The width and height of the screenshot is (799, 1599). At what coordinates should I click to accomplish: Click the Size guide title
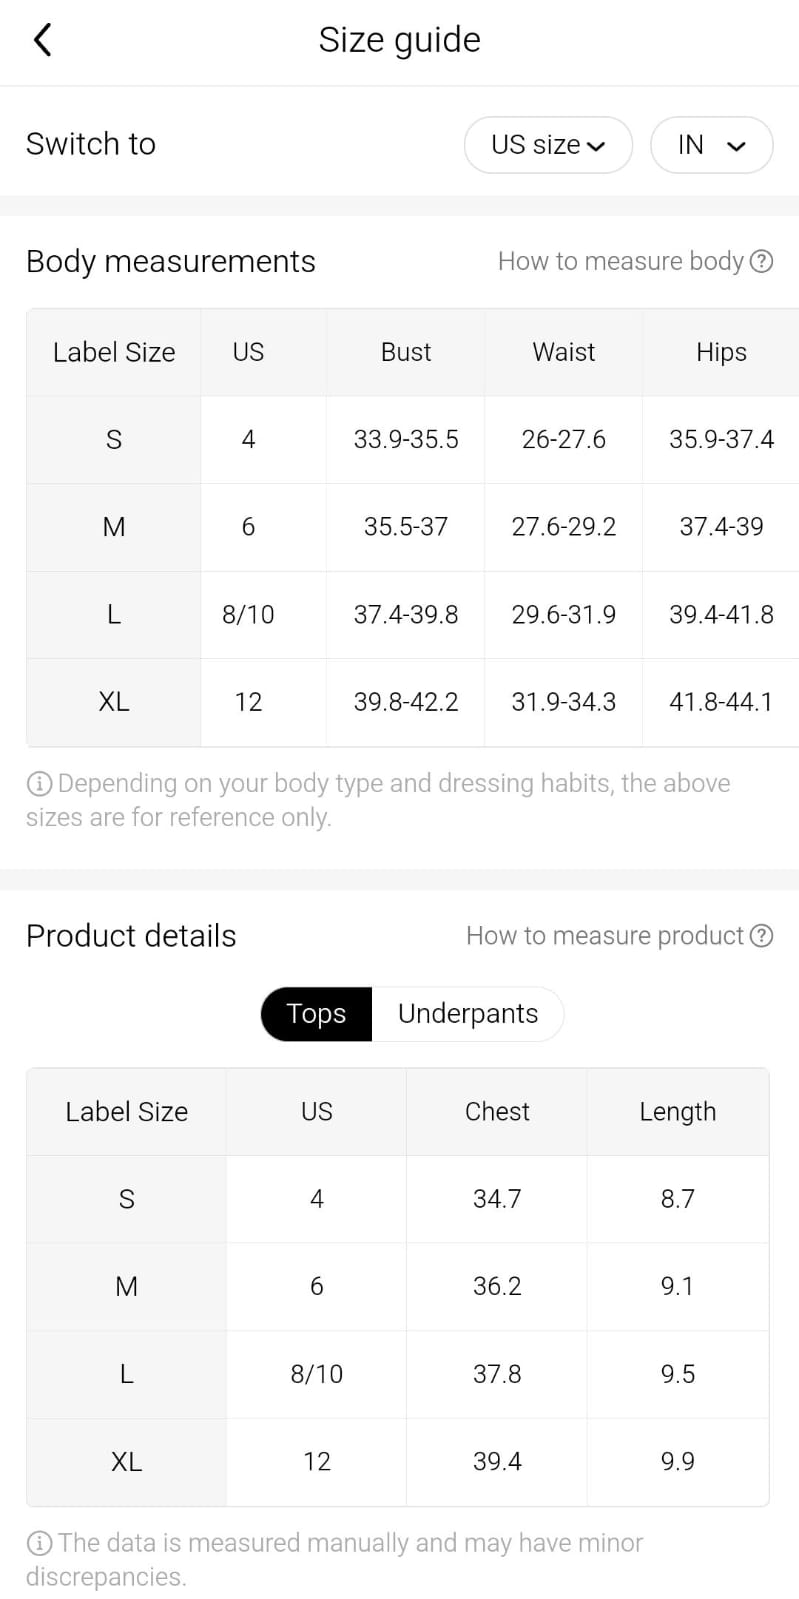point(399,40)
